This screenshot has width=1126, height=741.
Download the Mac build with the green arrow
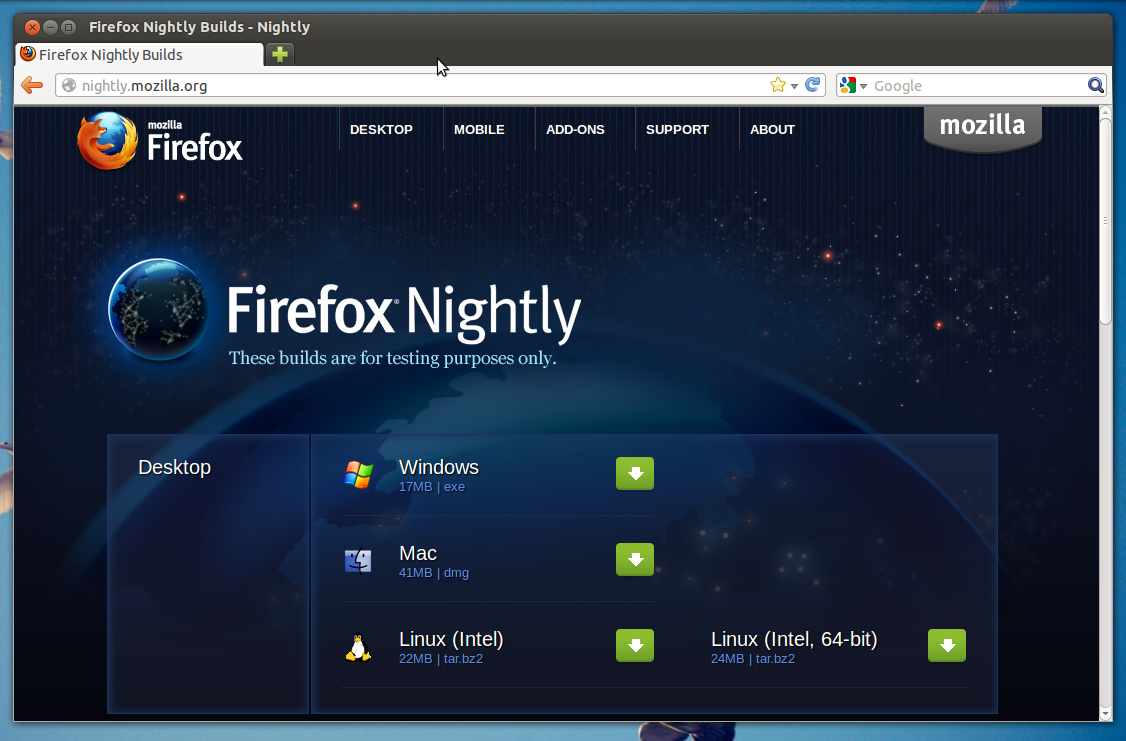[x=635, y=559]
